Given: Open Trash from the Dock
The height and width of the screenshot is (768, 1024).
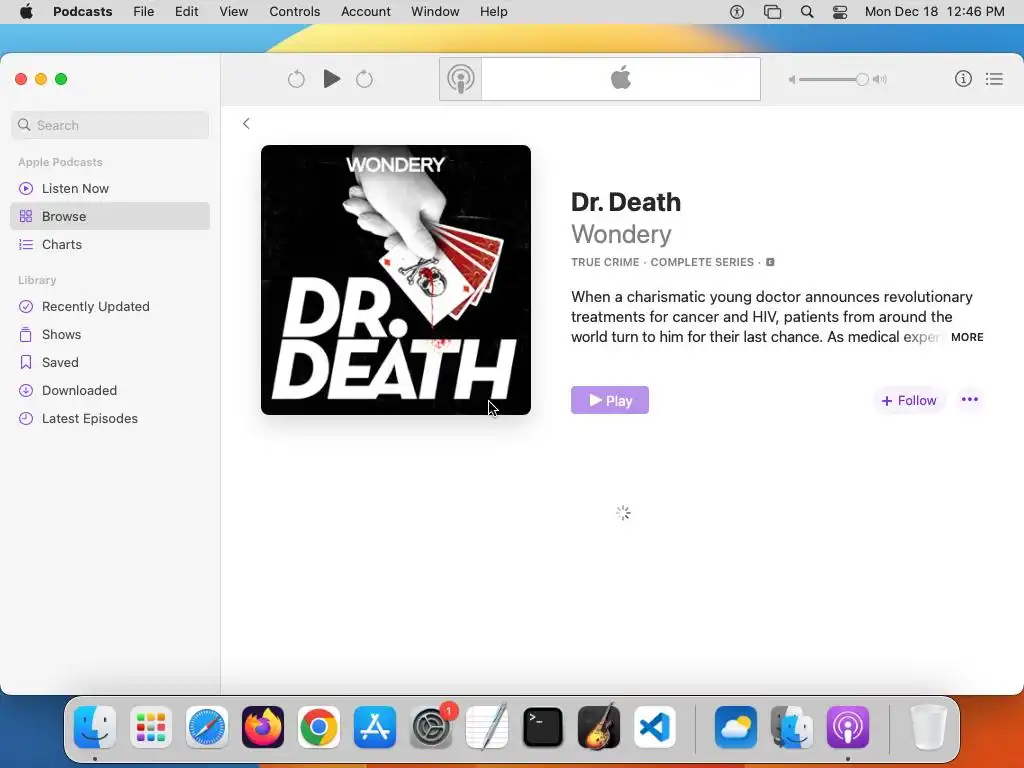Looking at the screenshot, I should [x=928, y=727].
